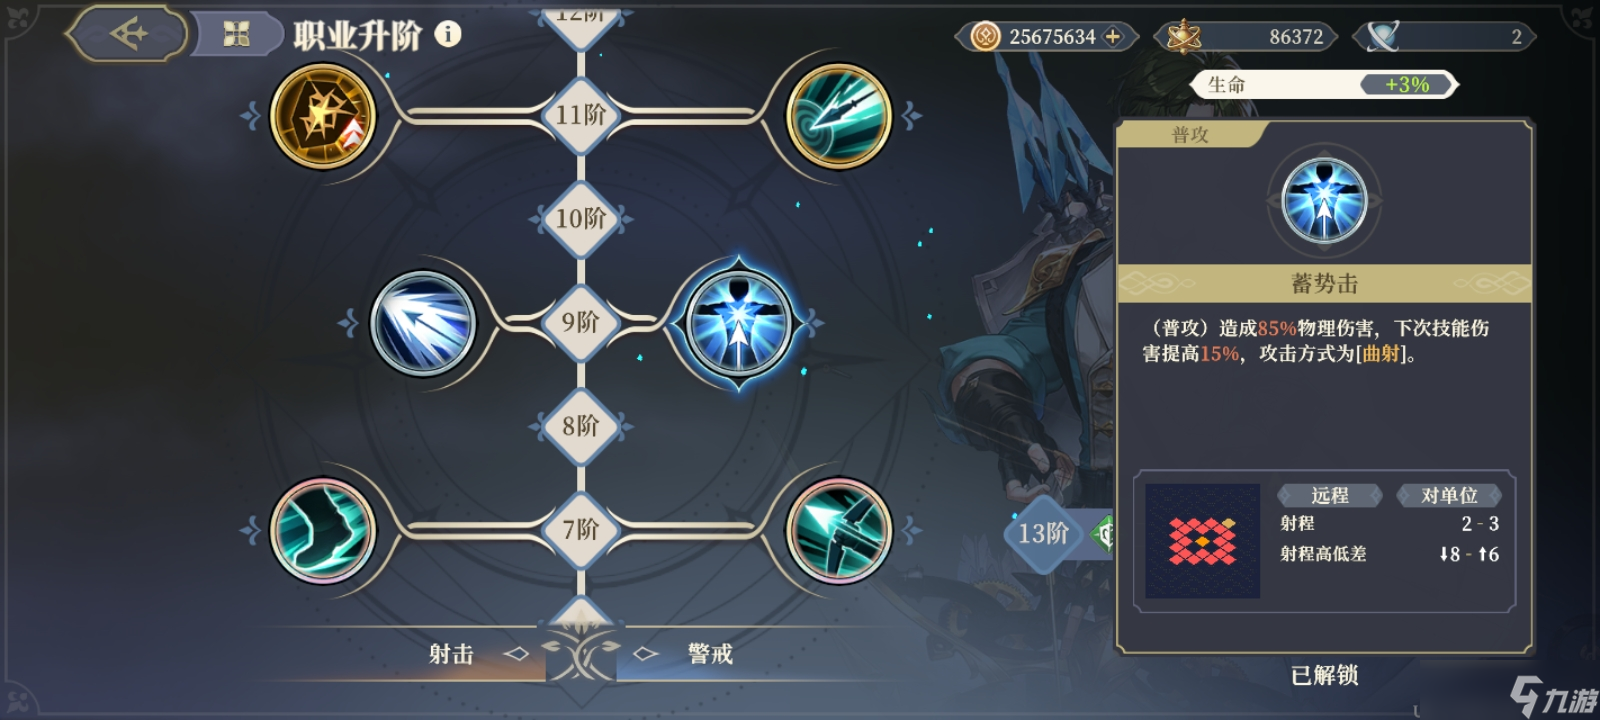Tap the 远程 range tag
This screenshot has height=720, width=1600.
click(x=1329, y=495)
